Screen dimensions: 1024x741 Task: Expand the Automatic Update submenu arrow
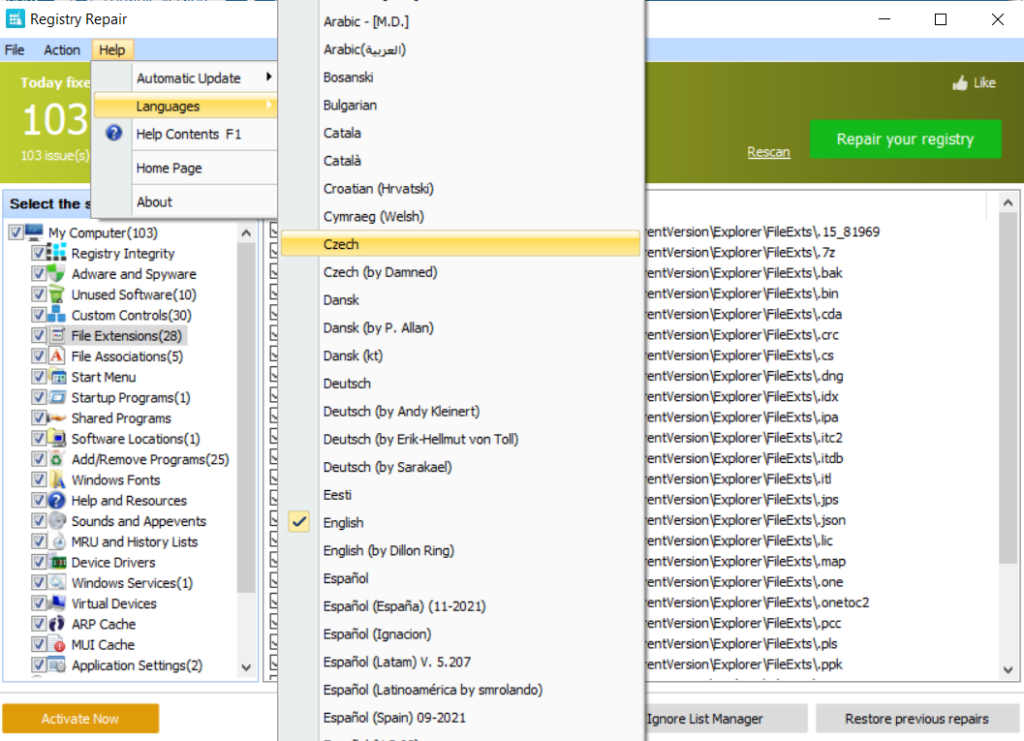pyautogui.click(x=268, y=77)
